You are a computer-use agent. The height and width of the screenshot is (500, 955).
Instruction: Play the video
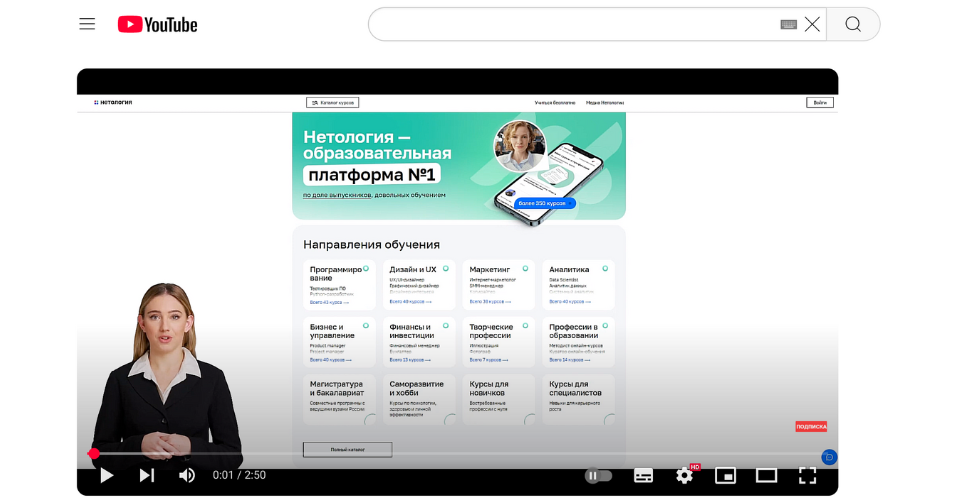coord(107,475)
